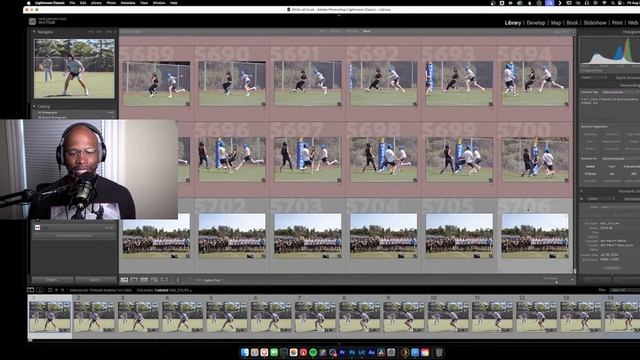640x360 pixels.
Task: Switch to People view icon in toolbar
Action: point(164,280)
